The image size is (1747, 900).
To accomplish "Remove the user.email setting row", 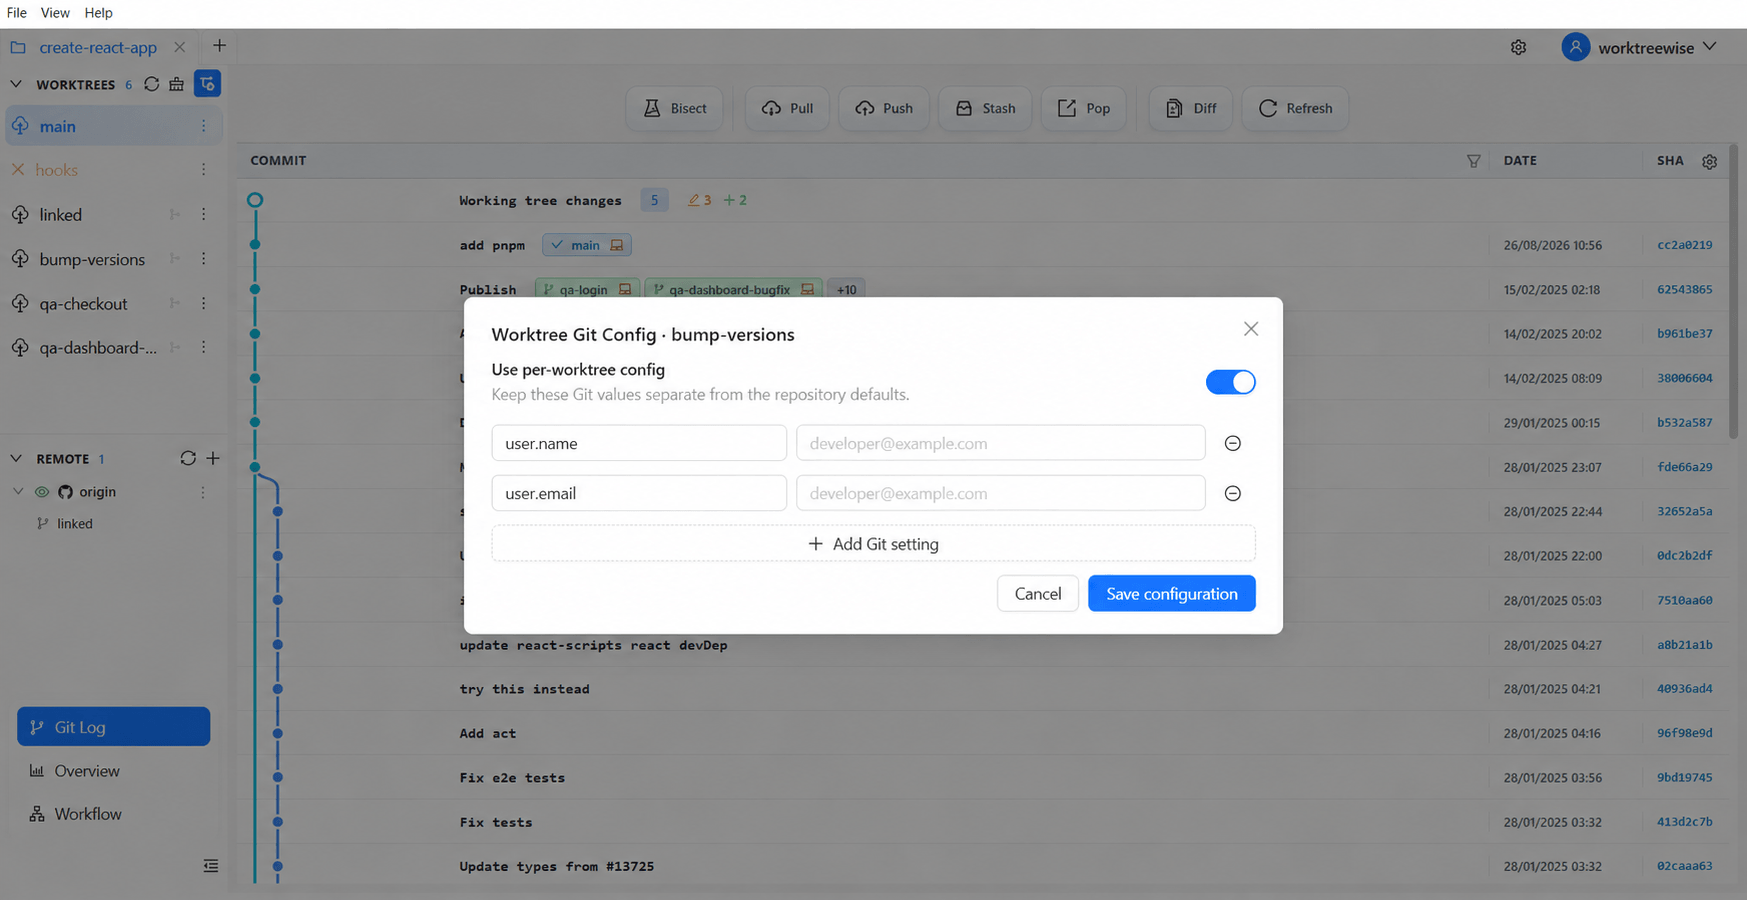I will 1232,493.
